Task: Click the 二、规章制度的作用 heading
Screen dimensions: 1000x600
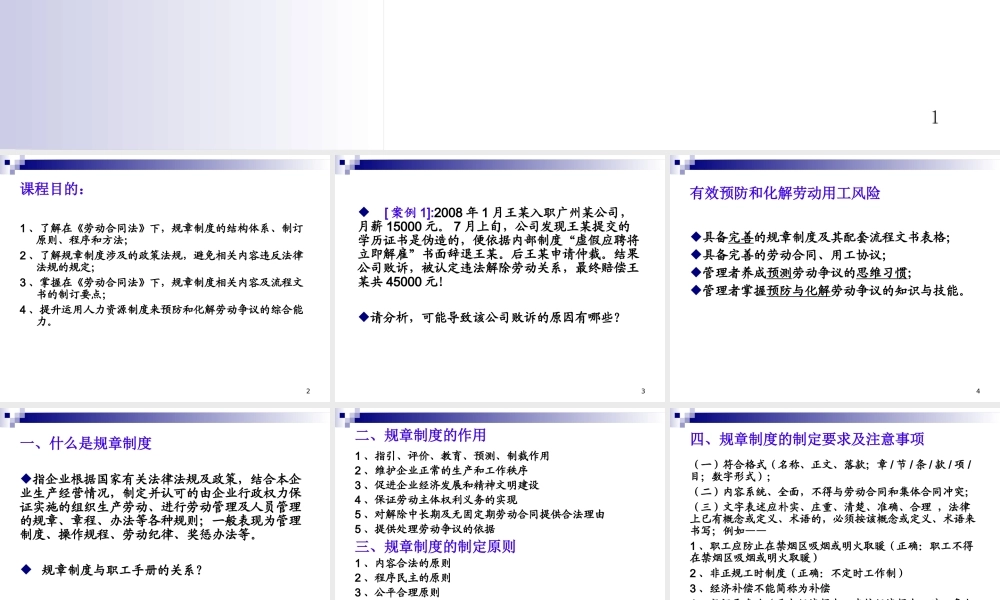Action: coord(420,435)
